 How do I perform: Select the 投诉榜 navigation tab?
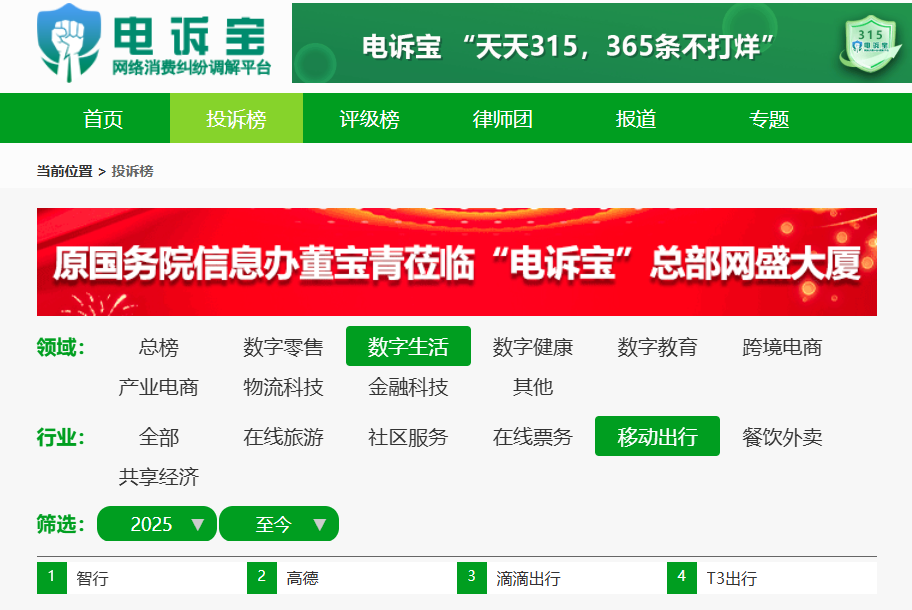click(x=236, y=119)
